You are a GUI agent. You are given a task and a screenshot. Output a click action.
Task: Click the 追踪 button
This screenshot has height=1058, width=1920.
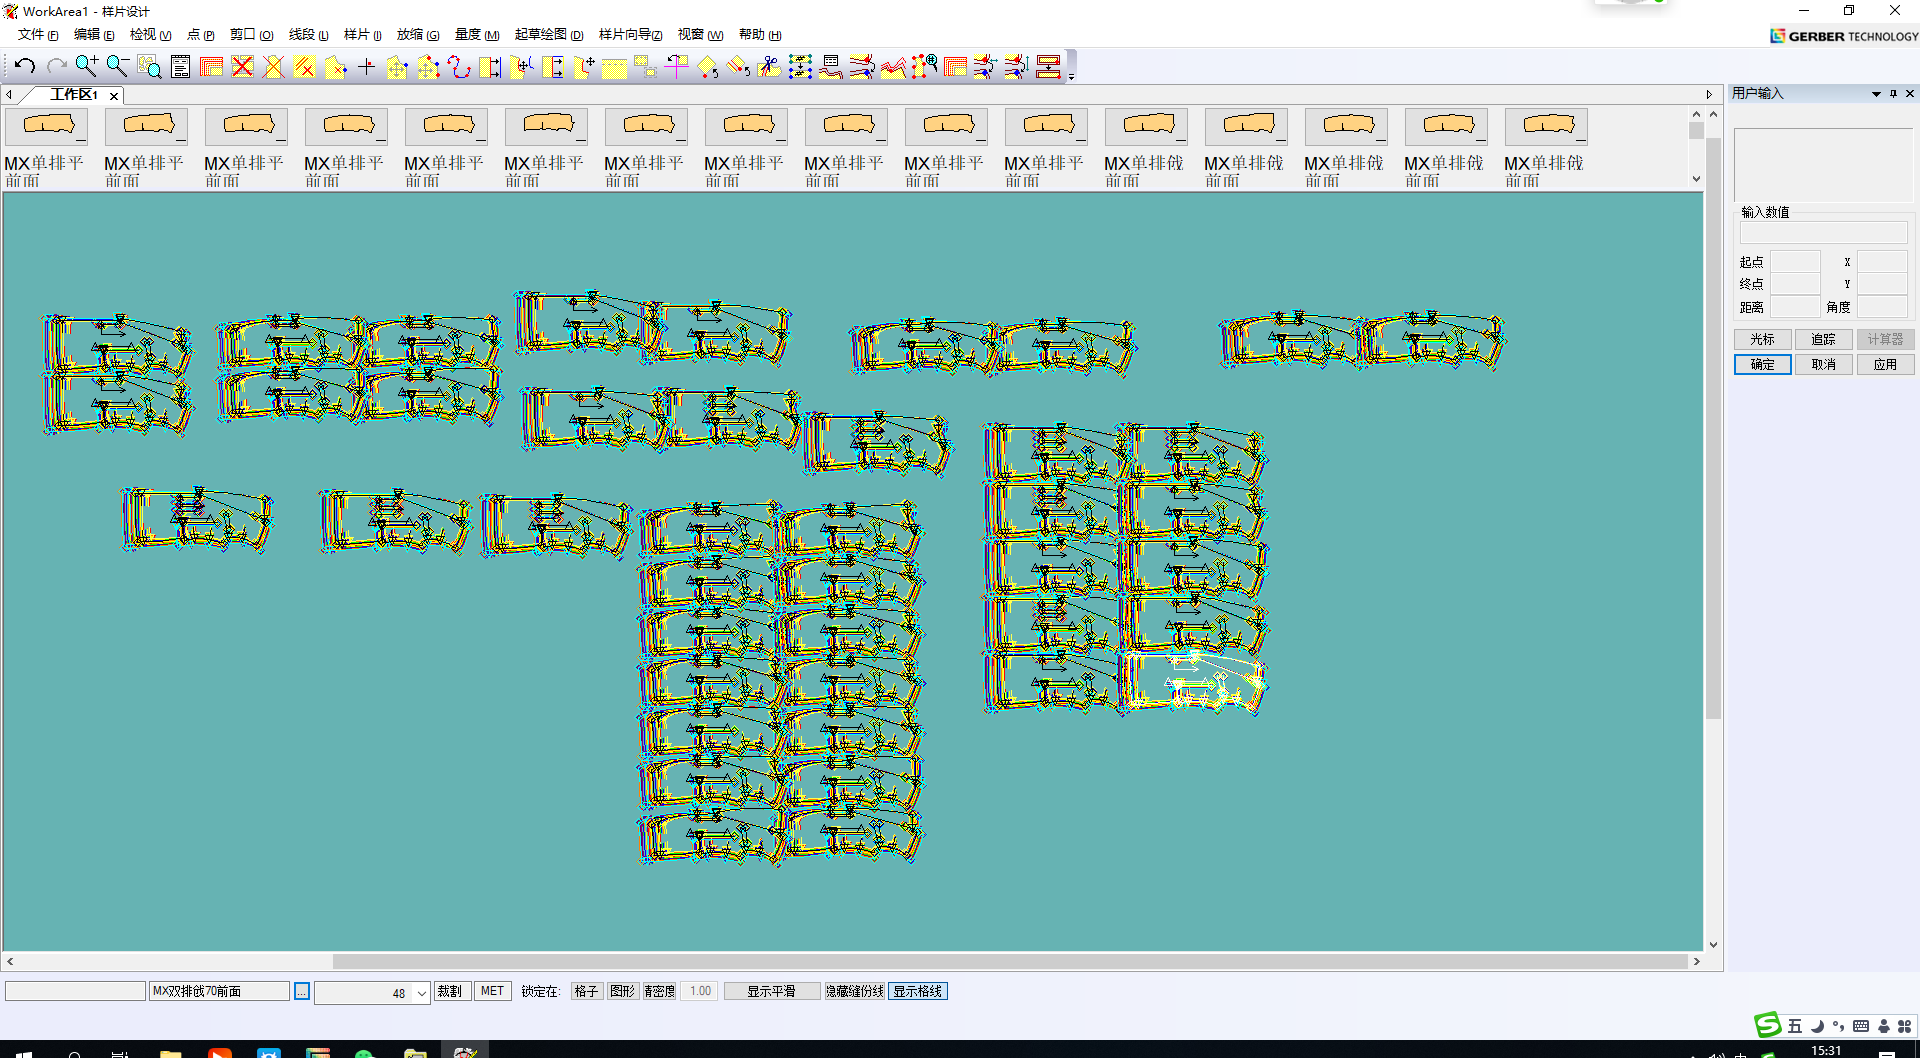[x=1823, y=340]
